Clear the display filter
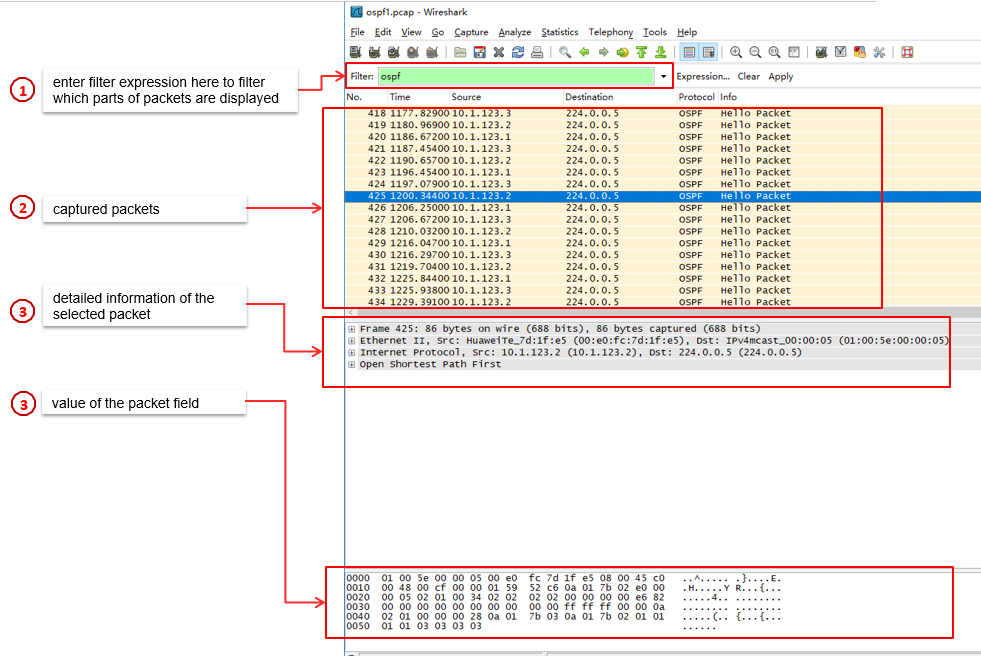Viewport: 981px width, 656px height. (748, 76)
